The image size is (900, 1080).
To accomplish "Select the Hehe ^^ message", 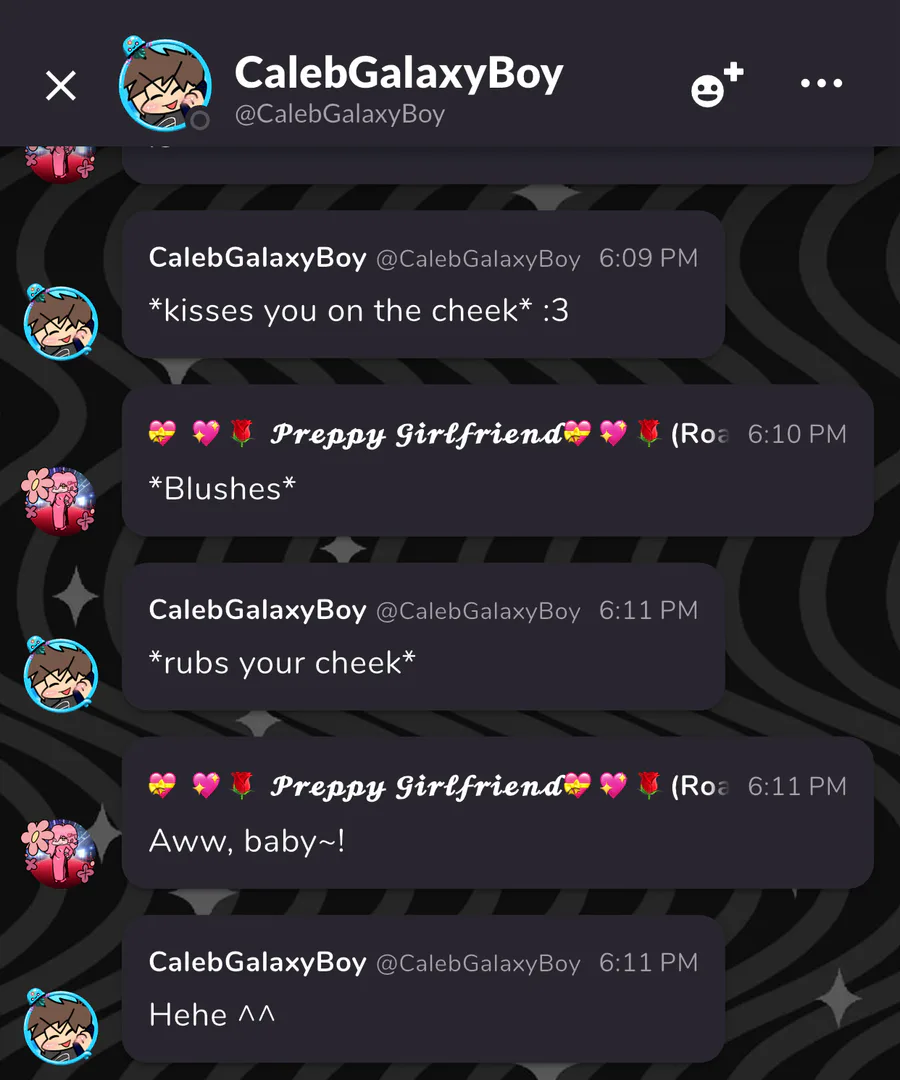I will coord(423,988).
